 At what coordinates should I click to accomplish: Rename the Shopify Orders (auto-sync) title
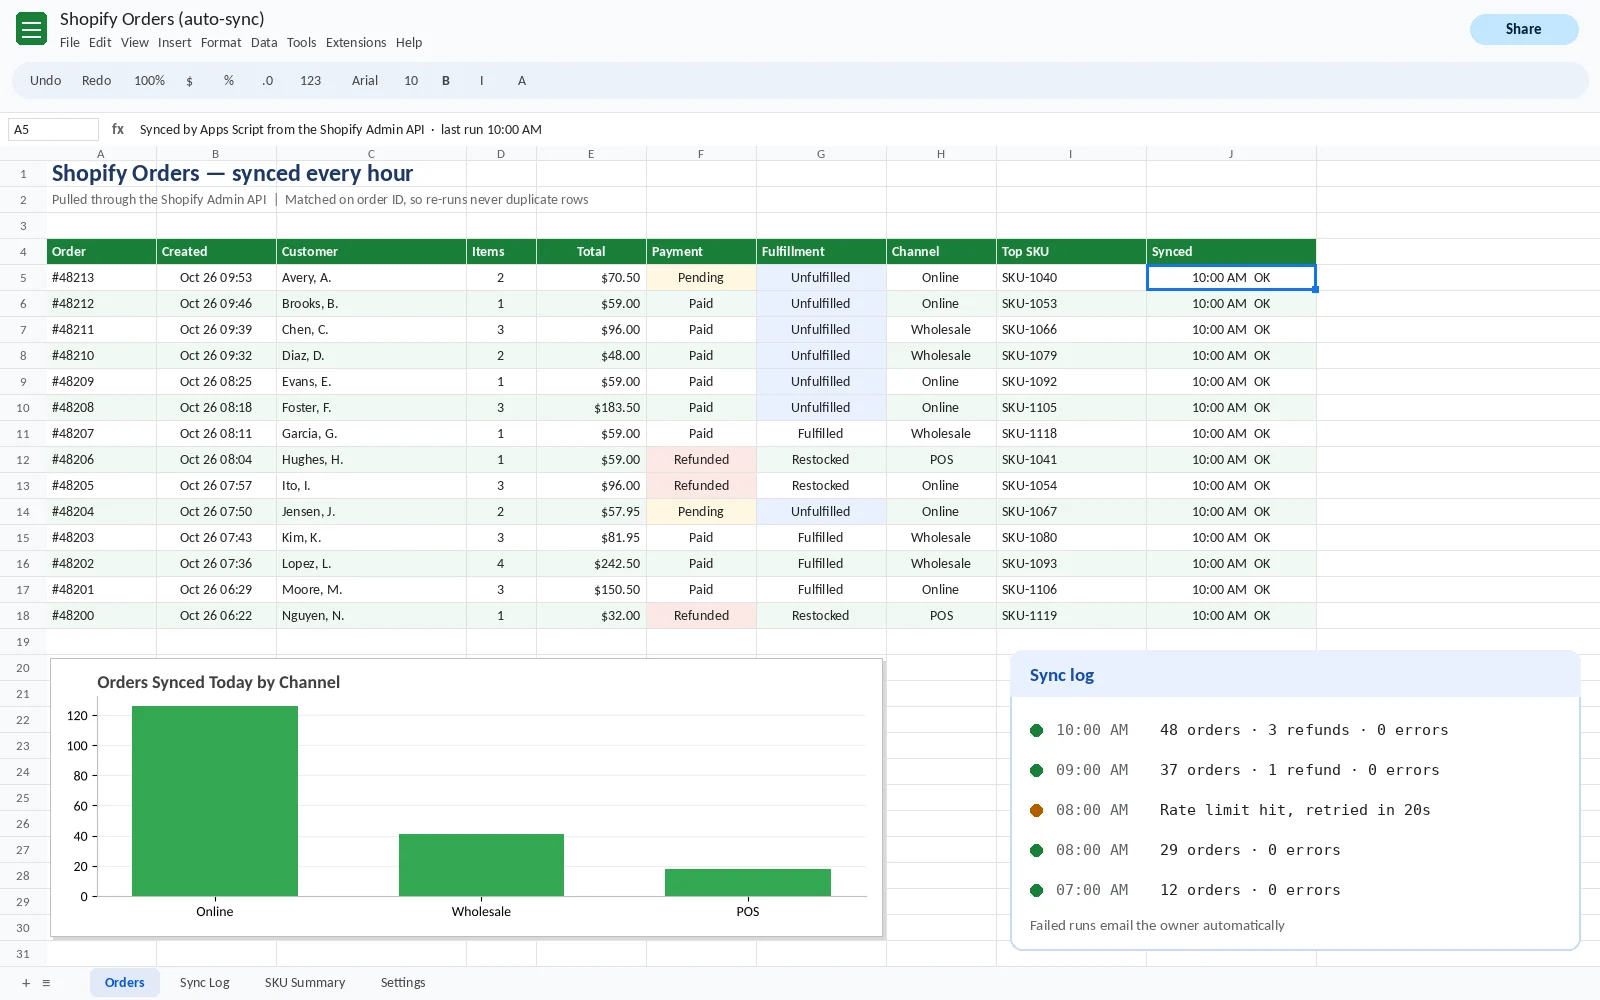pos(162,19)
